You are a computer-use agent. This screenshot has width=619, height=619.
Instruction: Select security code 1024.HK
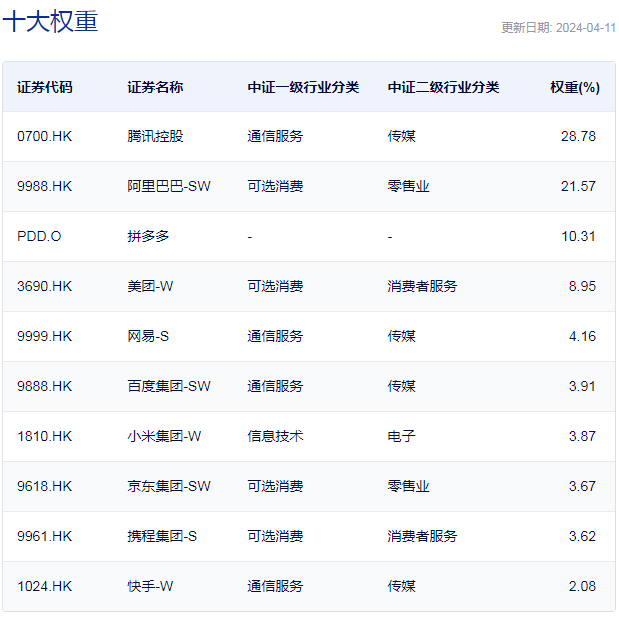pyautogui.click(x=45, y=586)
